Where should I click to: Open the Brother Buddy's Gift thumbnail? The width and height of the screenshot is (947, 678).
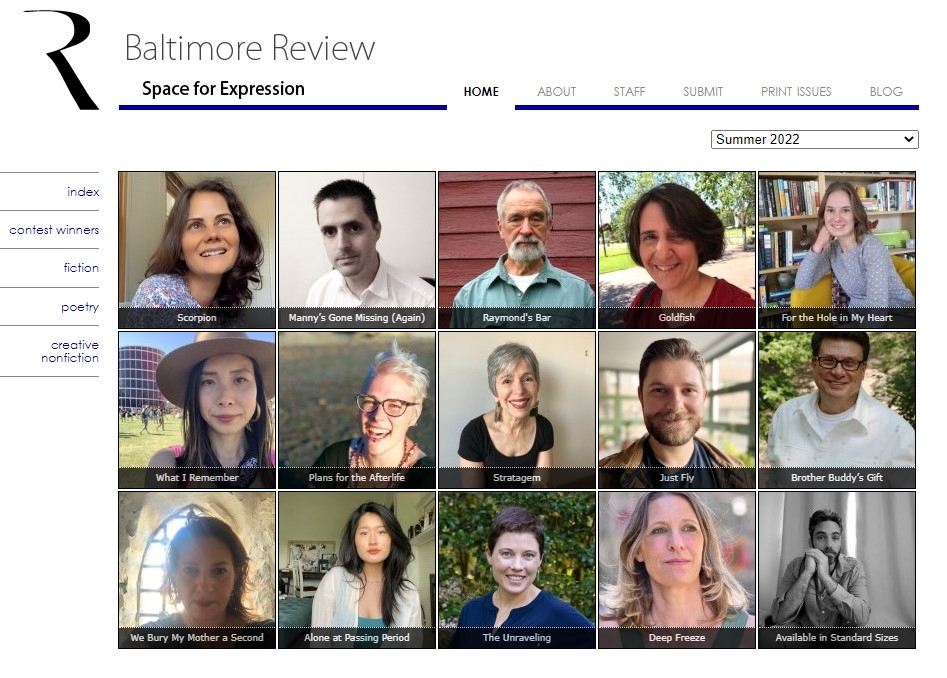[x=837, y=410]
